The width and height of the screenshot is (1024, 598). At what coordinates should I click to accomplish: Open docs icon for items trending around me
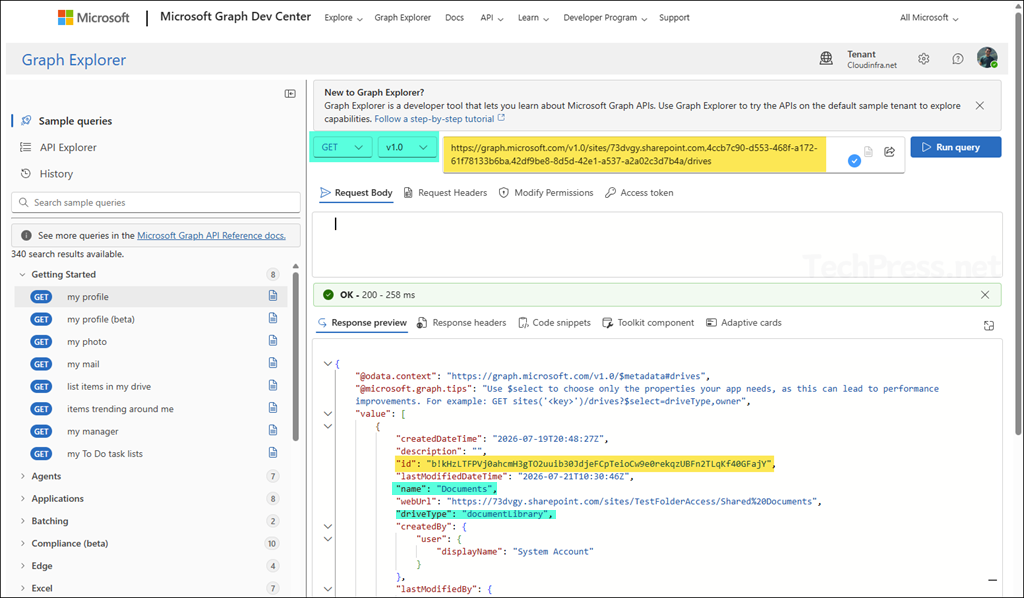pyautogui.click(x=273, y=407)
